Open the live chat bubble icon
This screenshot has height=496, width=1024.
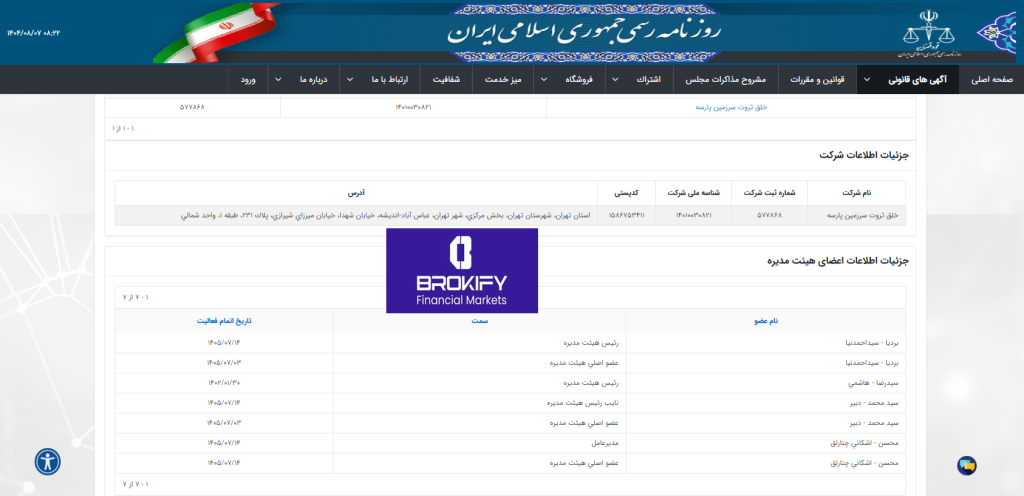tap(967, 465)
